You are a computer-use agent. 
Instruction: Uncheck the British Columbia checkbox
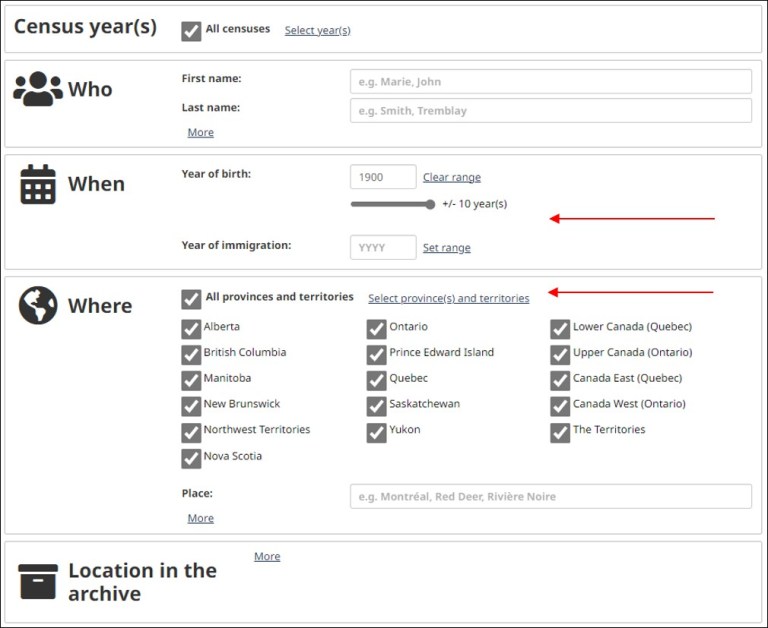[x=191, y=355]
